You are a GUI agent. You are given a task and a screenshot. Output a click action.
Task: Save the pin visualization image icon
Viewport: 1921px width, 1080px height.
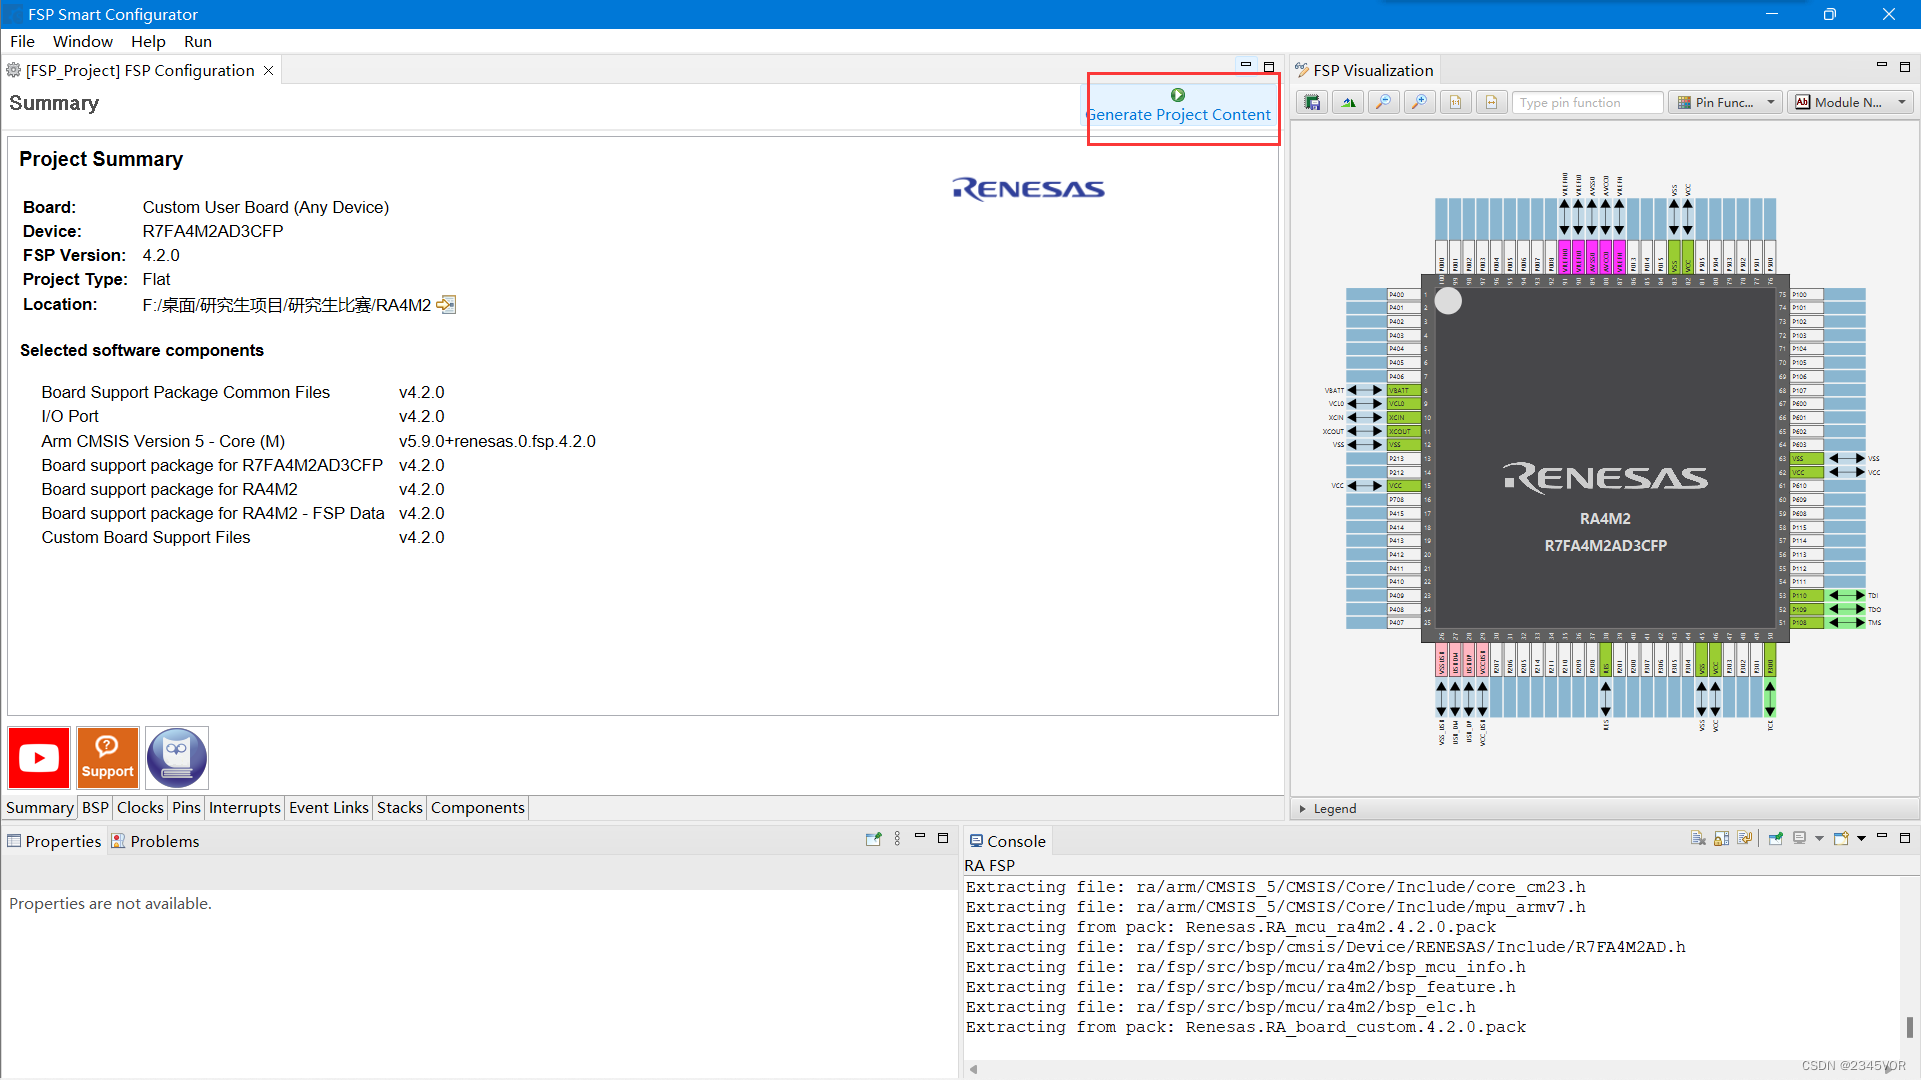click(1312, 102)
